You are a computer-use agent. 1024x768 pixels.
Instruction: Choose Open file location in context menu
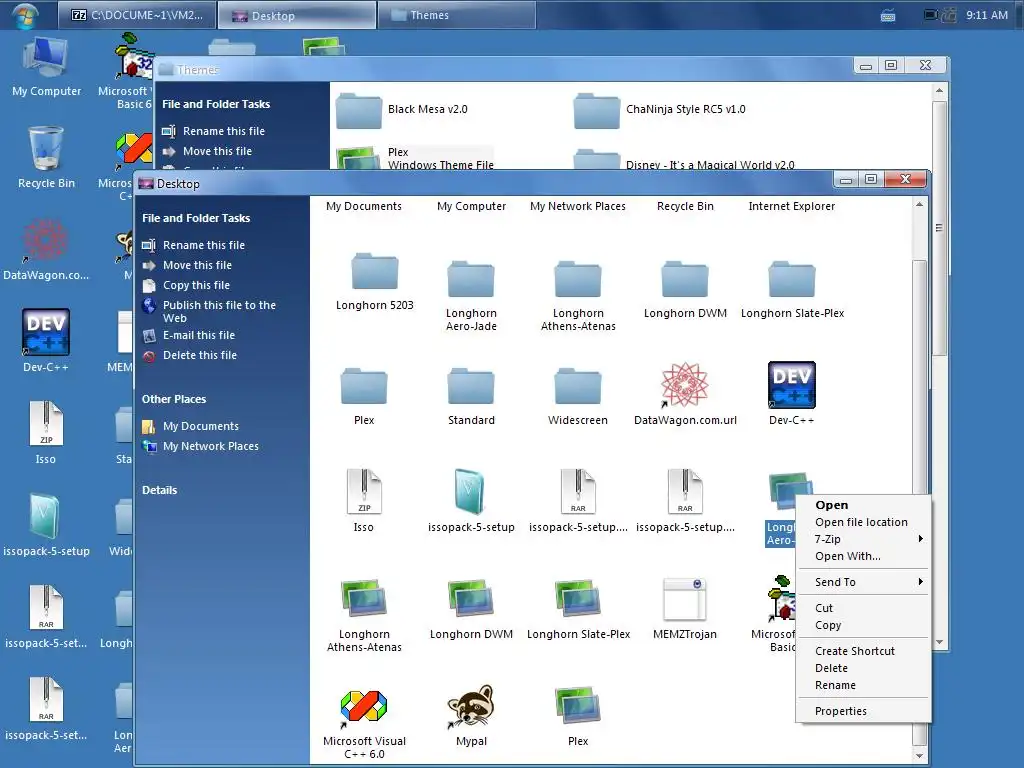[x=863, y=522]
